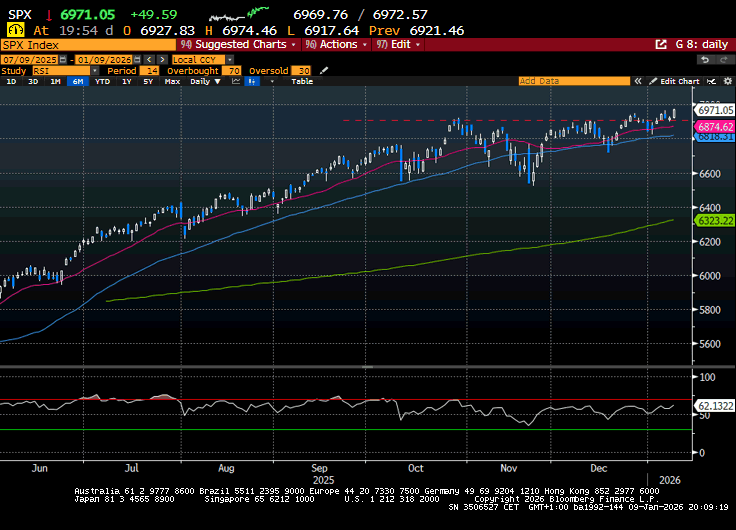Open the Actions menu
The width and height of the screenshot is (736, 530).
(x=336, y=45)
